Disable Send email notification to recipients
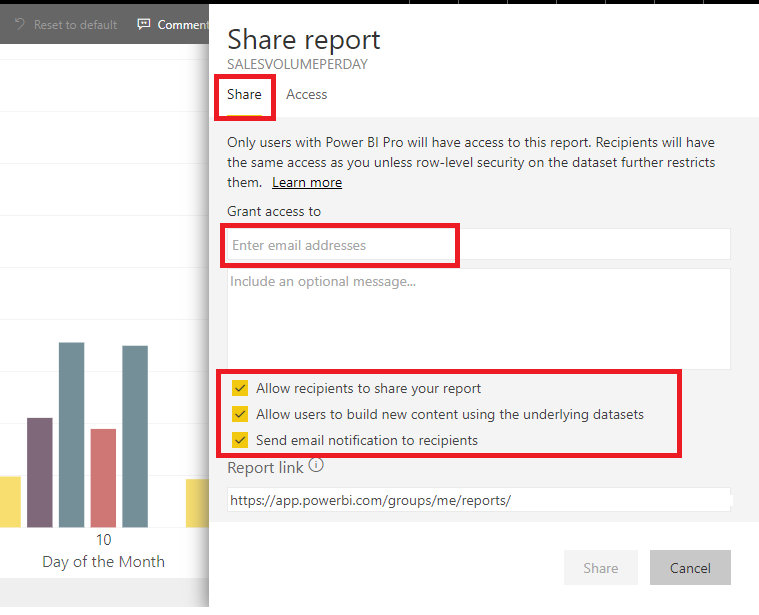The height and width of the screenshot is (615, 759). (x=240, y=440)
